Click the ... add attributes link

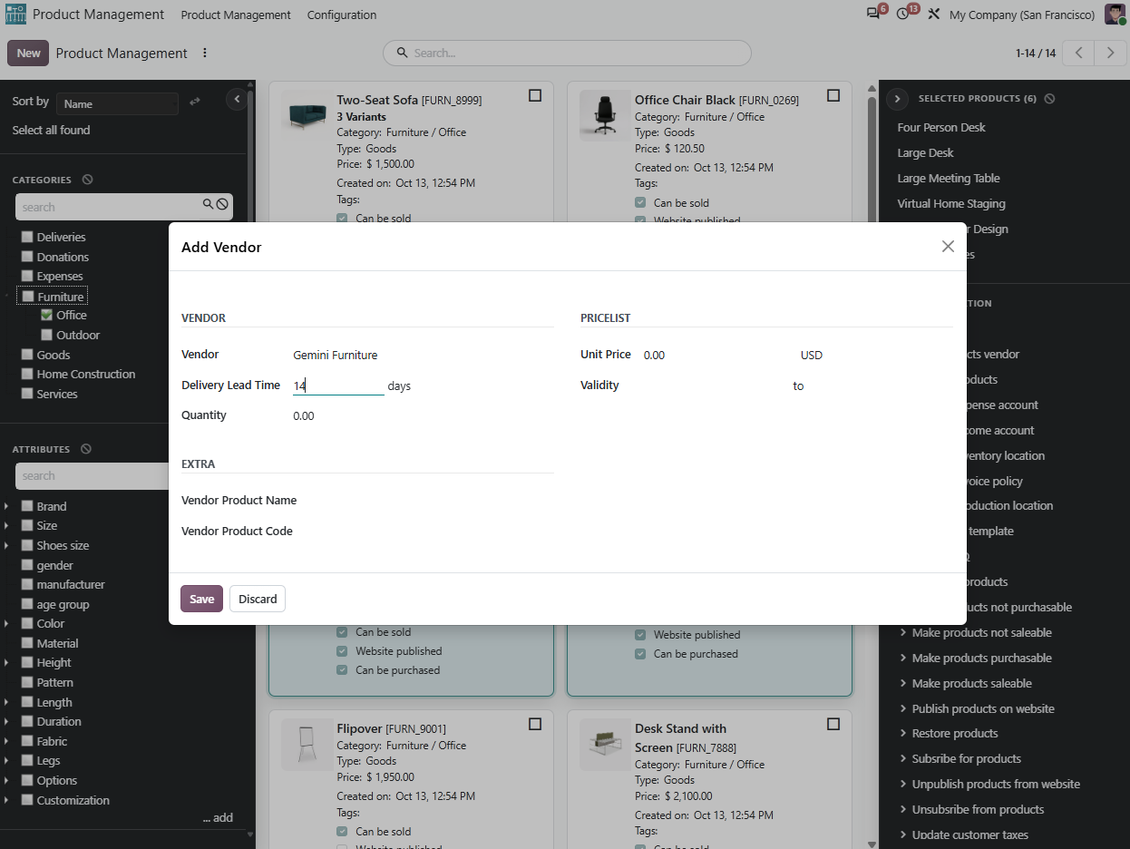click(218, 817)
